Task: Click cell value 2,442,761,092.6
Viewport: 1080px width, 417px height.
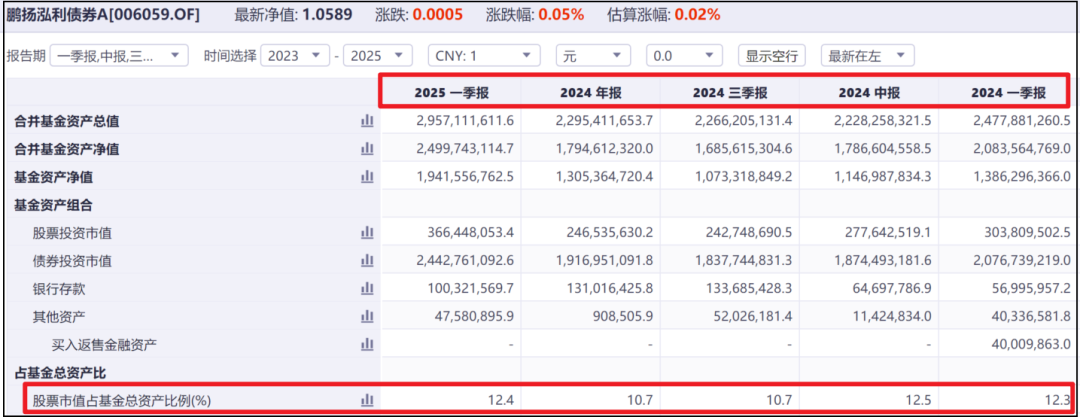Action: point(465,261)
